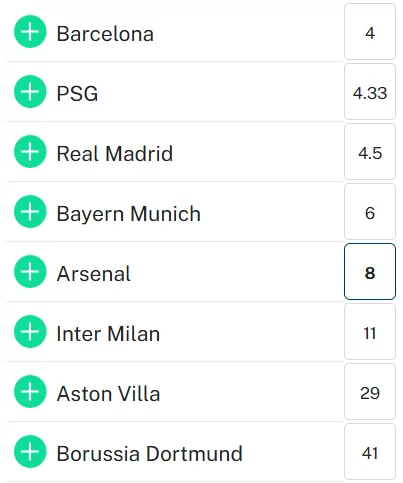This screenshot has width=403, height=483.
Task: Select the Barcelona odds button showing 4
Action: tap(370, 32)
